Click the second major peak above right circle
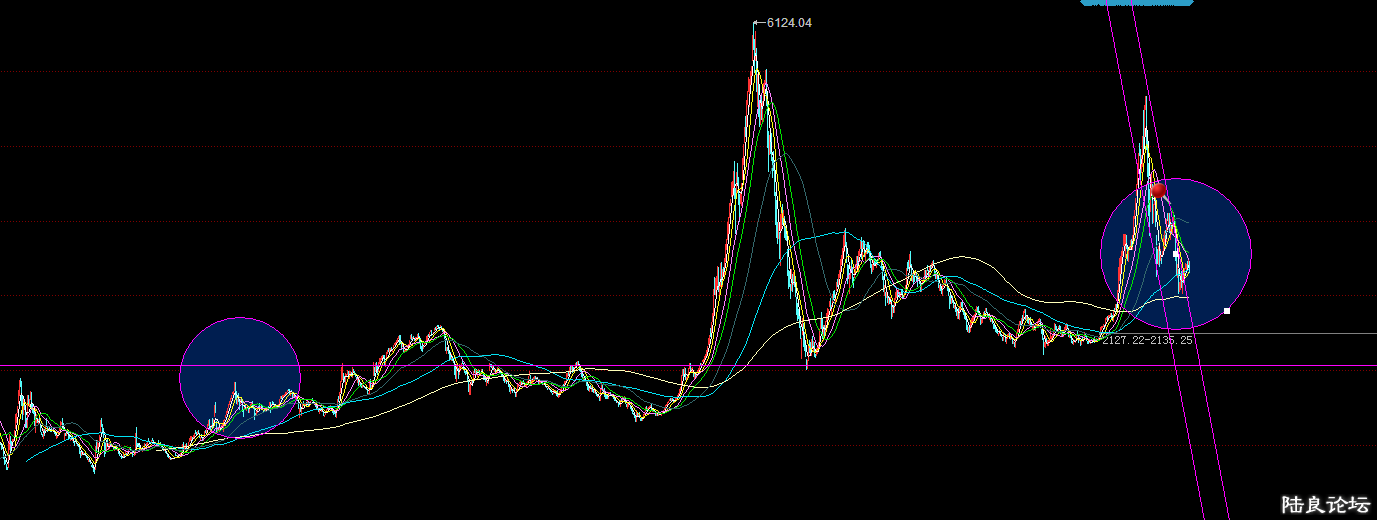1377x520 pixels. click(1146, 102)
